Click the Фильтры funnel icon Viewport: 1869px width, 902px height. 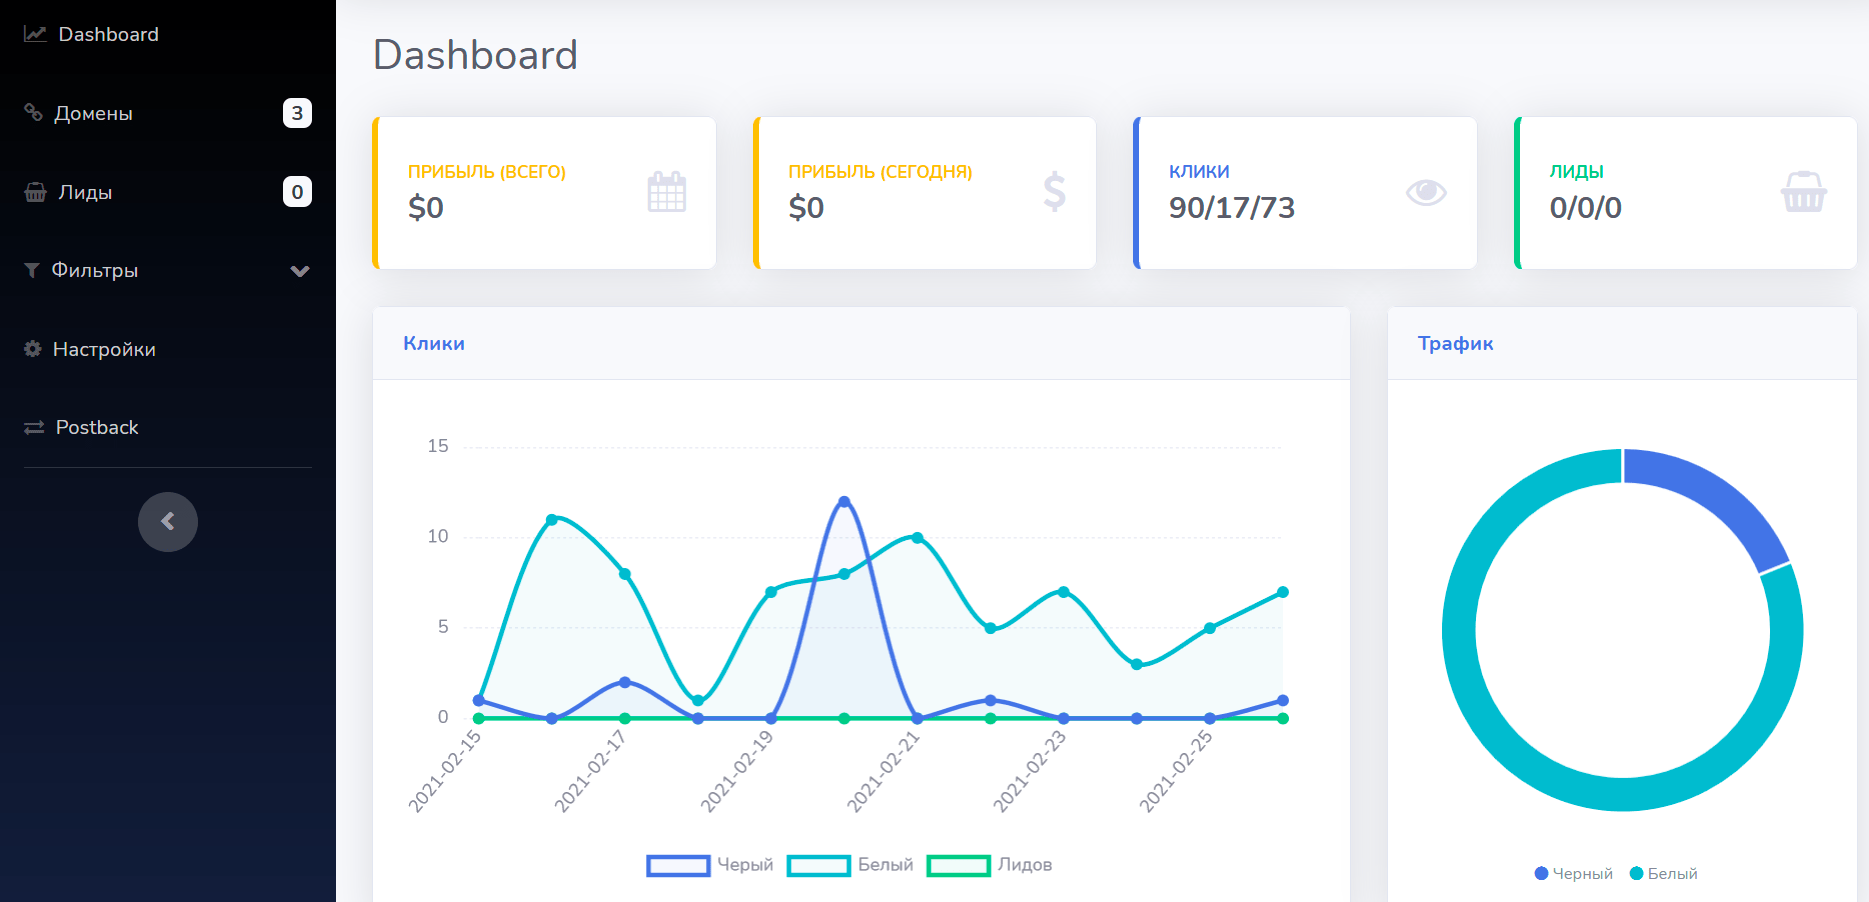tap(32, 270)
